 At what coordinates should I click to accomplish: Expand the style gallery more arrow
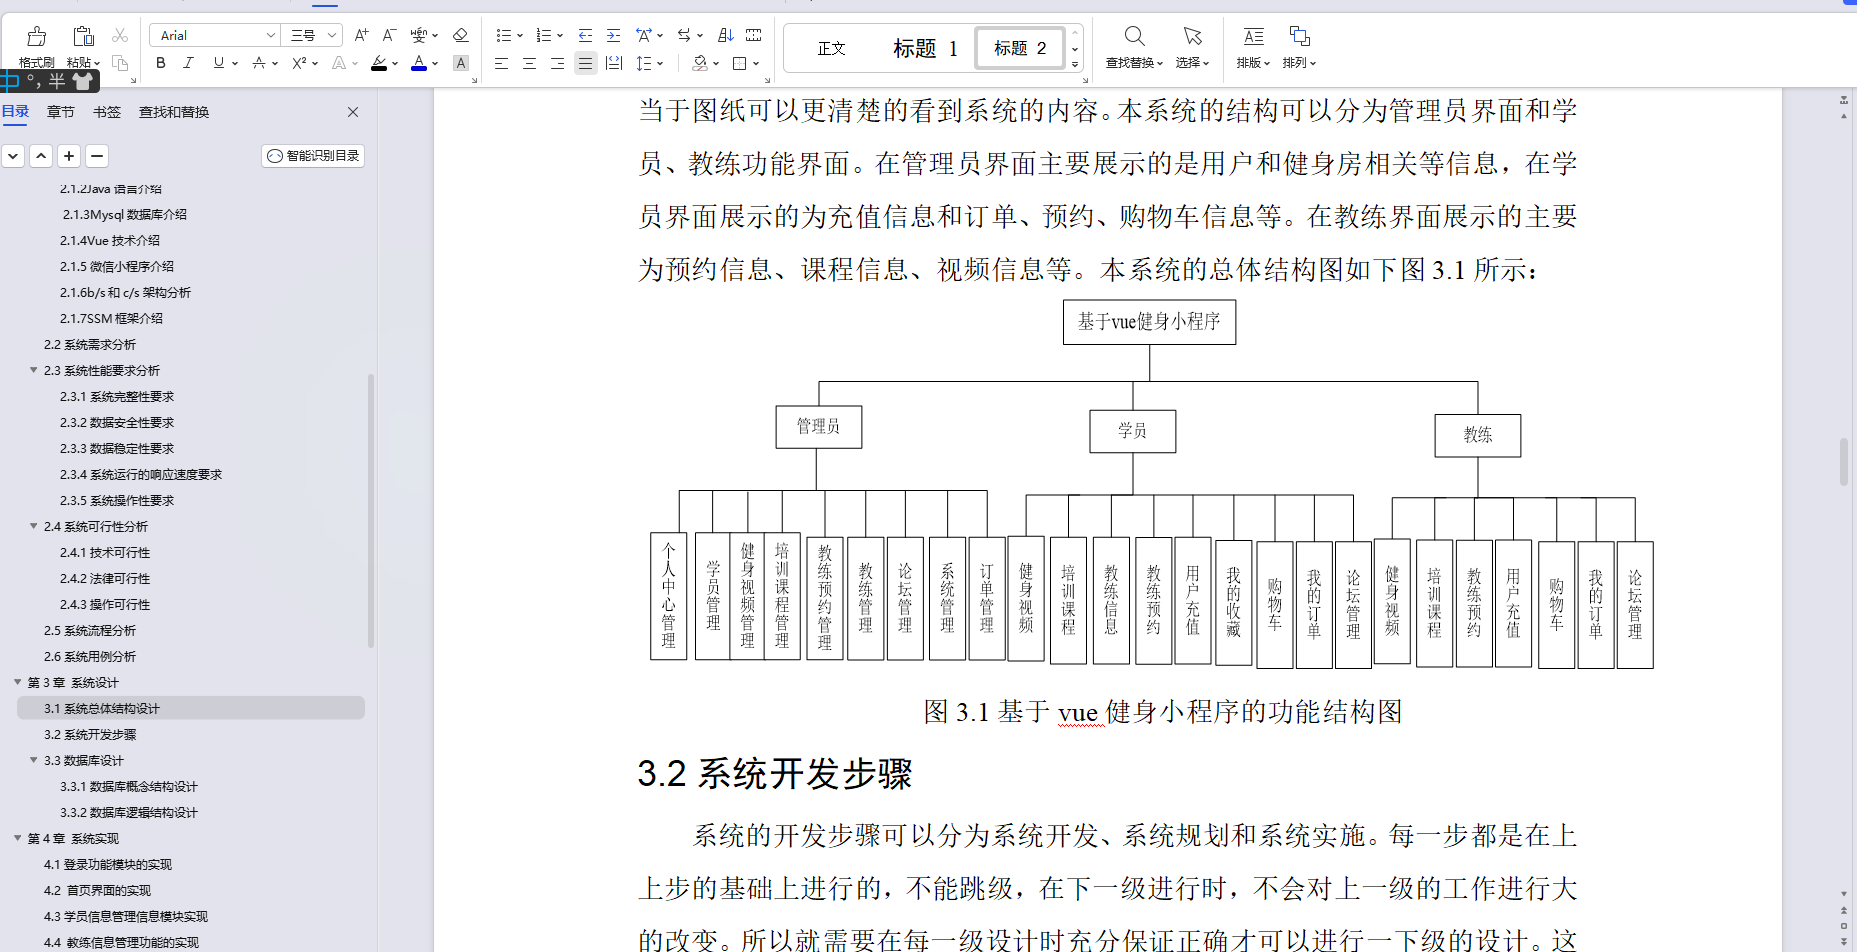coord(1075,64)
